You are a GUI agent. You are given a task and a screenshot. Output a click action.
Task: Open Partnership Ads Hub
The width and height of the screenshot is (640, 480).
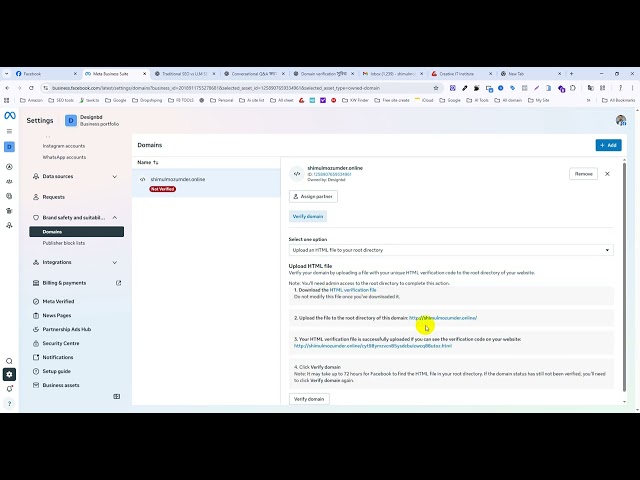pos(67,329)
